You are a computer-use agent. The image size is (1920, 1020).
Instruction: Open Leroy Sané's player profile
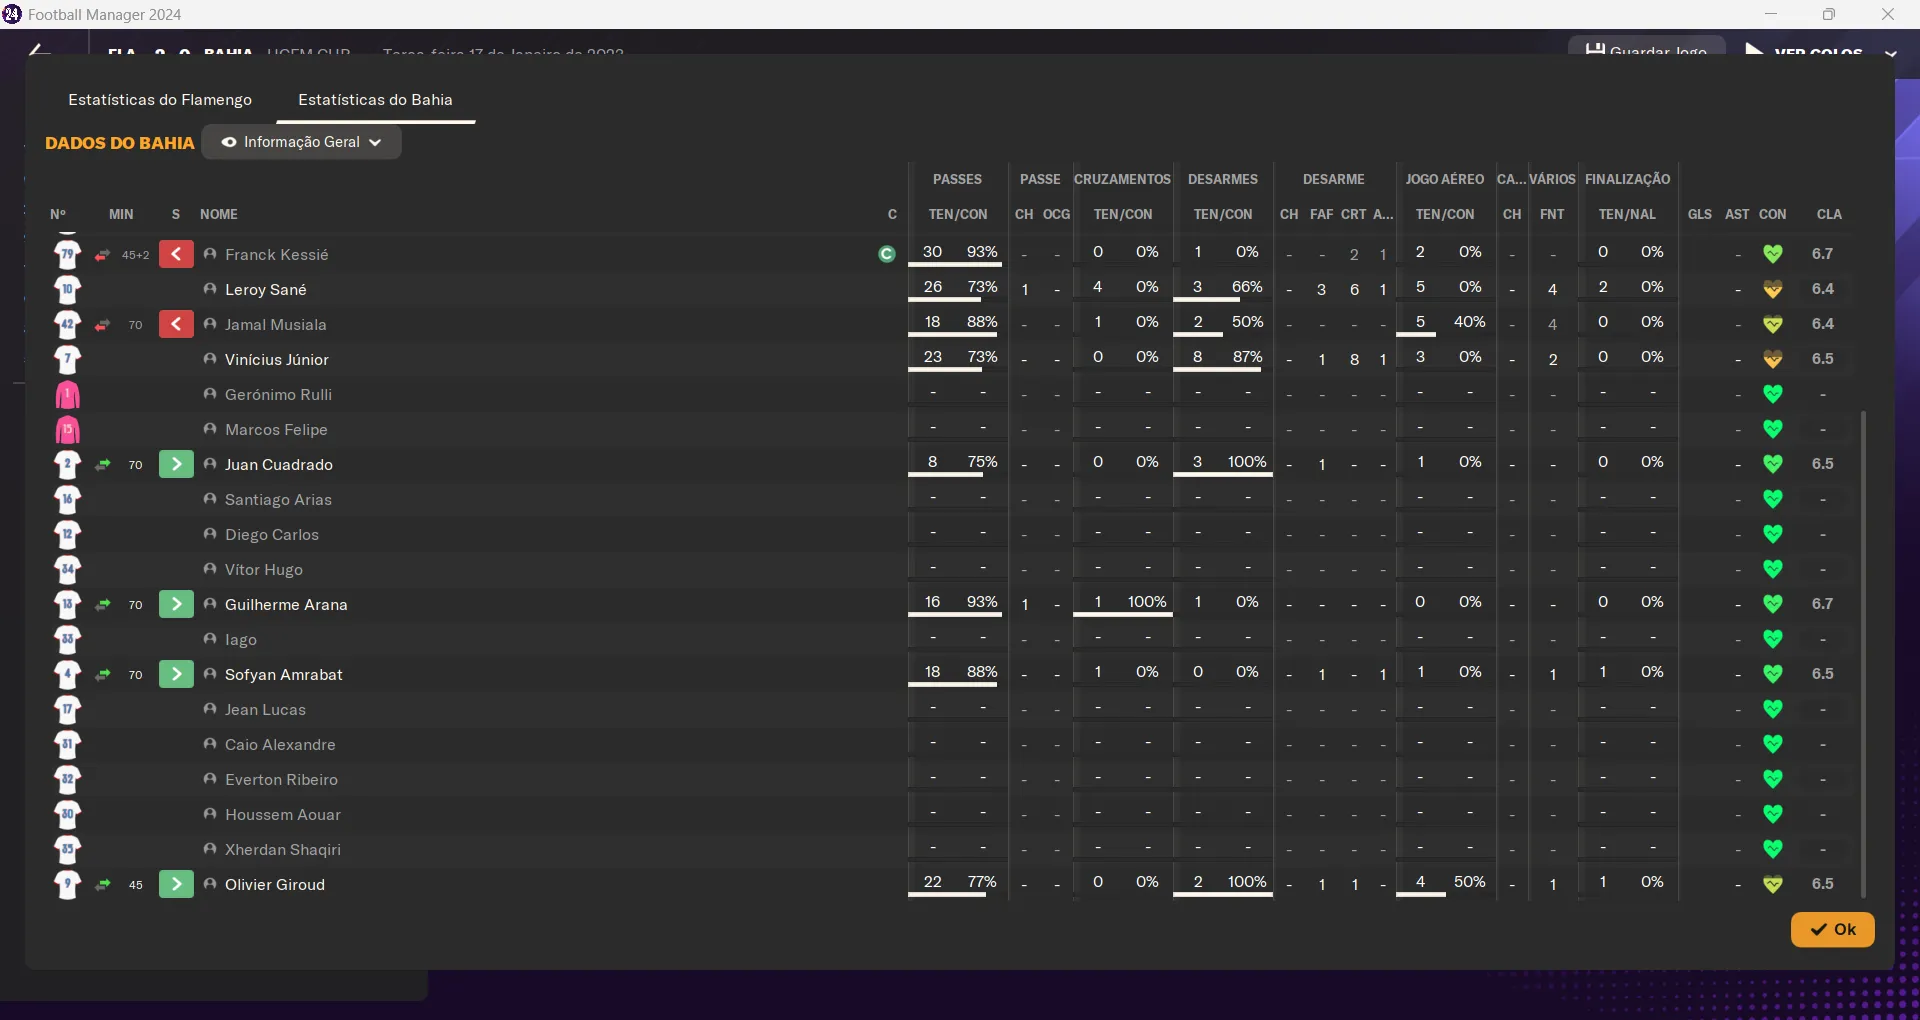(x=266, y=290)
